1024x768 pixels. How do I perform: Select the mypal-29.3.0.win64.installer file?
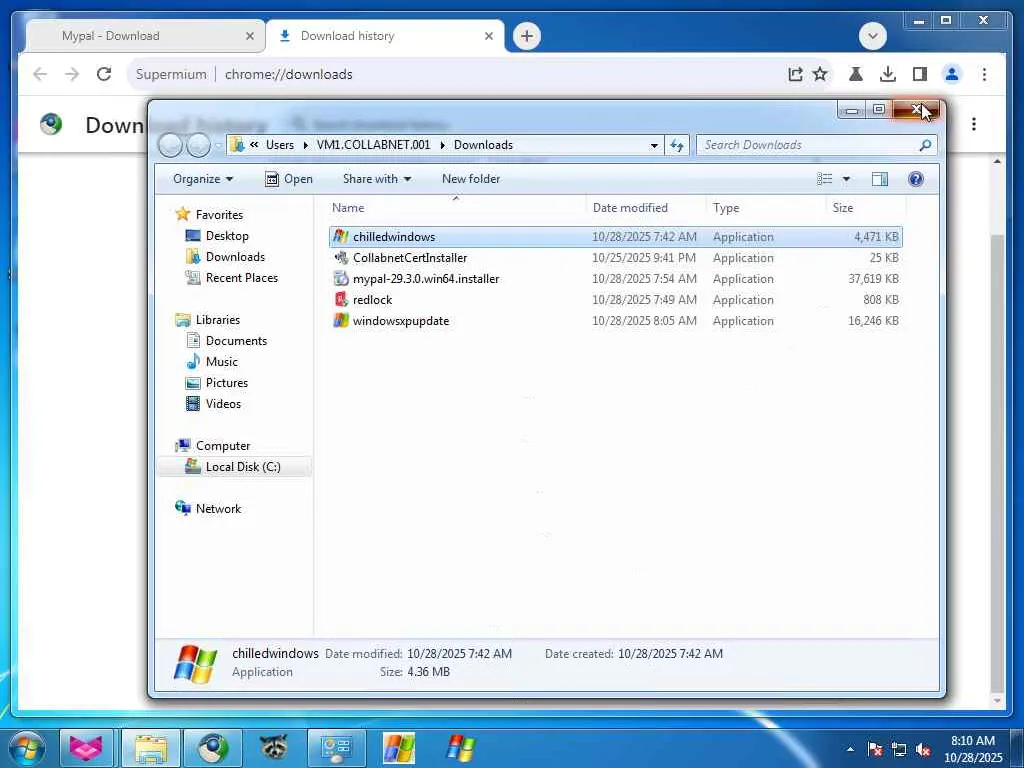616,278
